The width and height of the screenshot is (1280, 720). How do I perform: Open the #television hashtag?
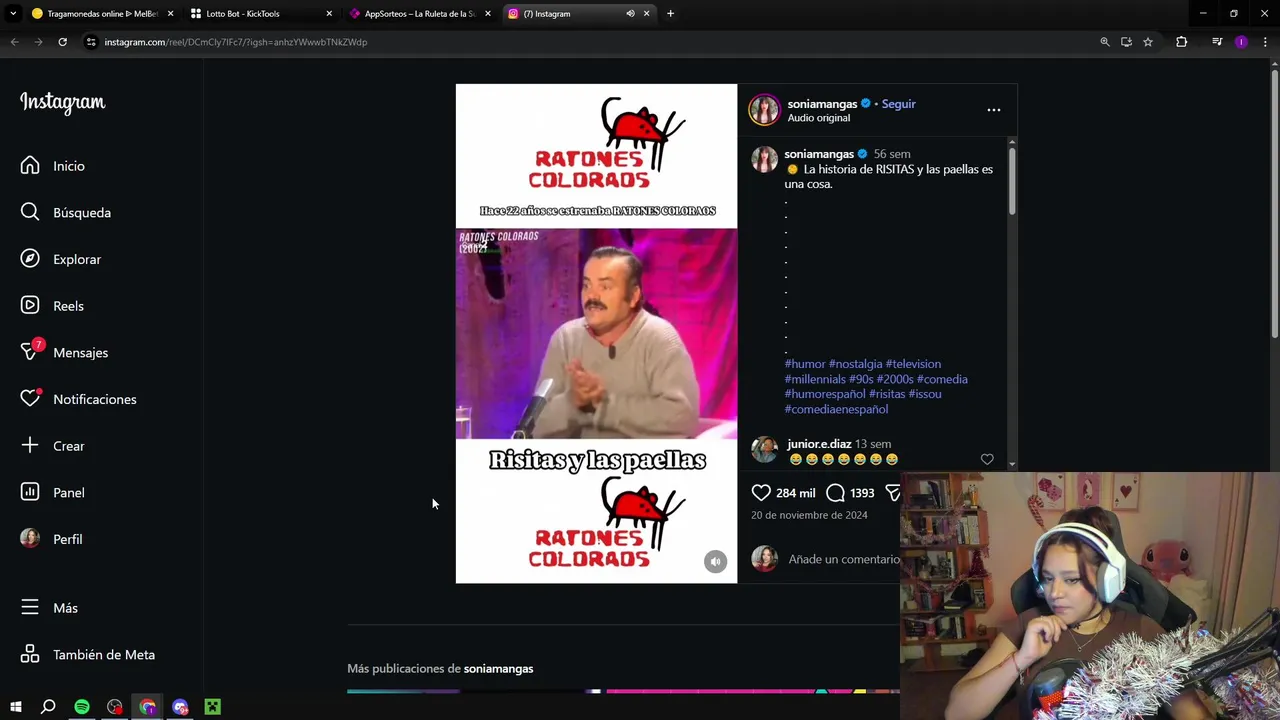913,364
